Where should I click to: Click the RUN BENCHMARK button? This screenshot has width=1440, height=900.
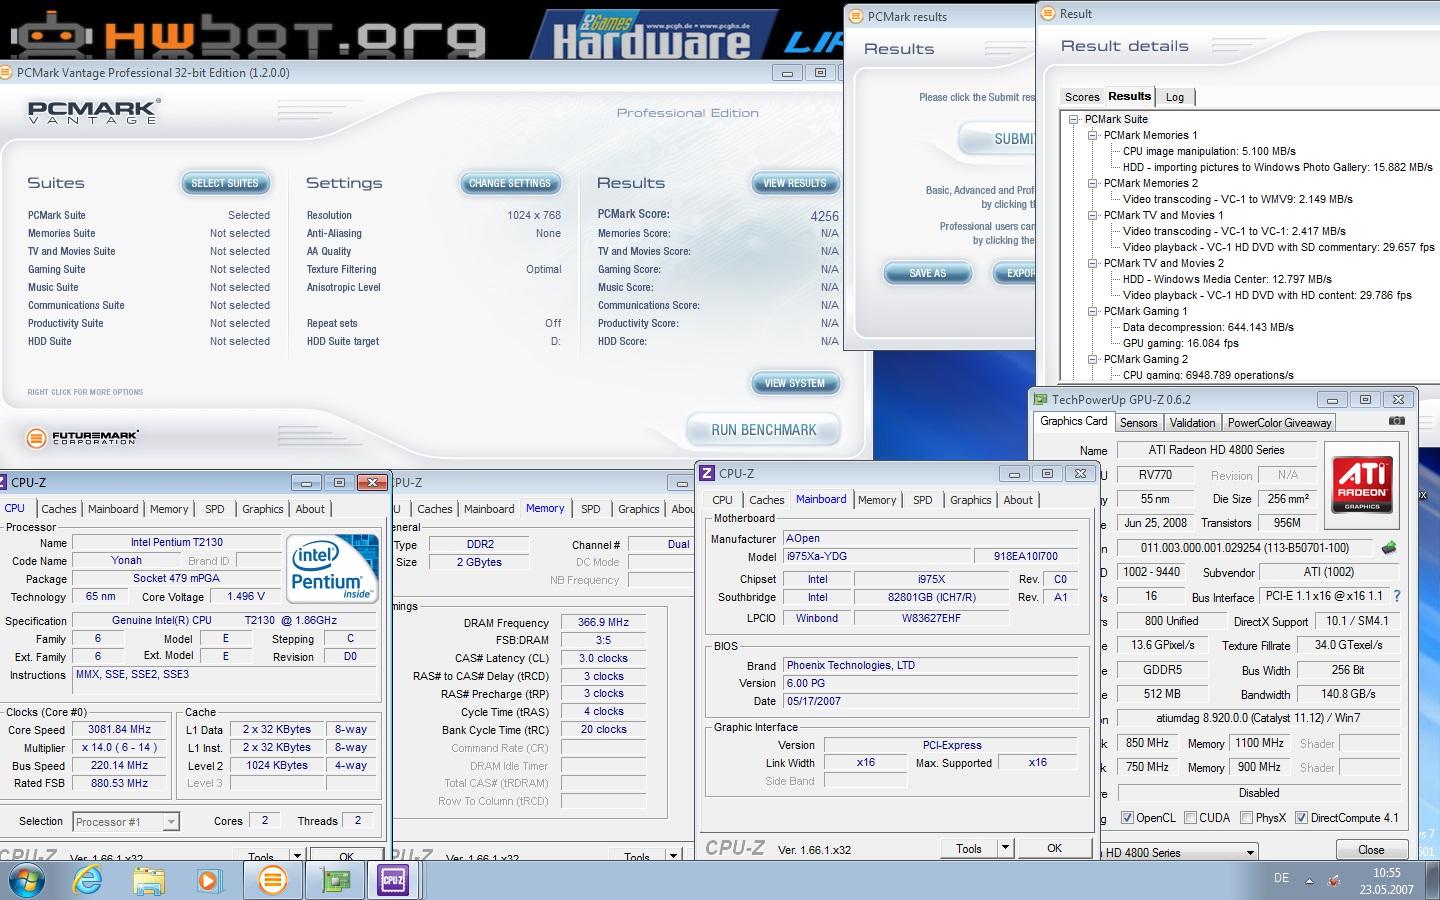(763, 430)
